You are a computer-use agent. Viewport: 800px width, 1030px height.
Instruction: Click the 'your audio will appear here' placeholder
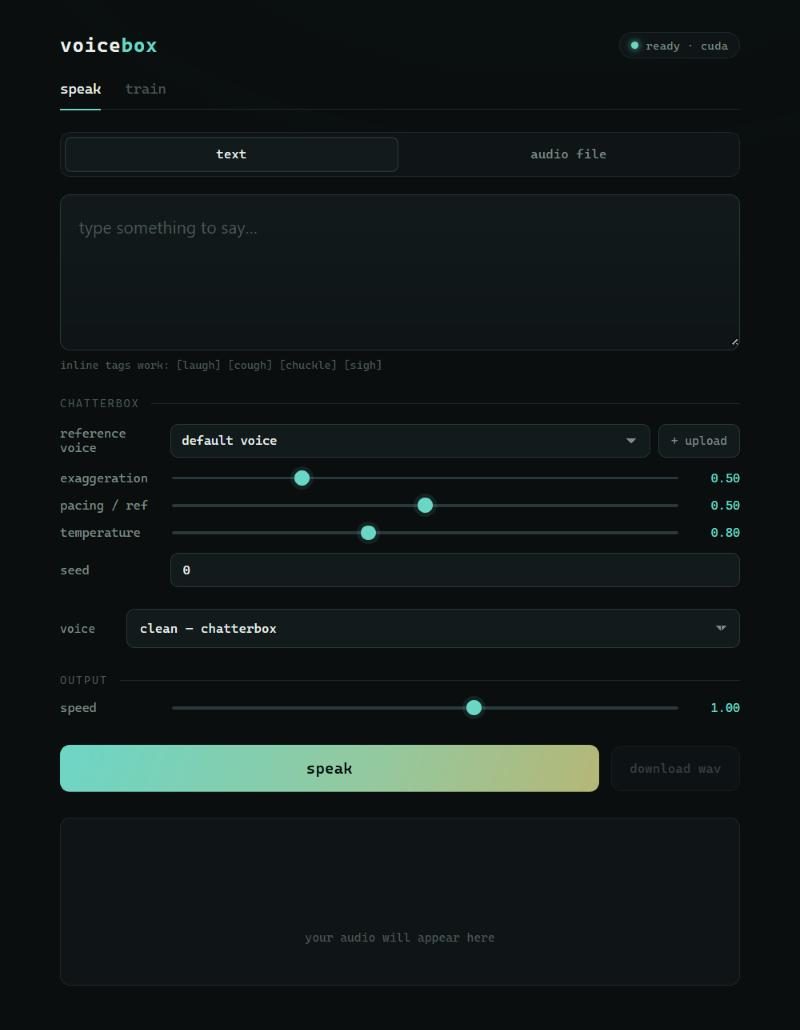tap(399, 937)
